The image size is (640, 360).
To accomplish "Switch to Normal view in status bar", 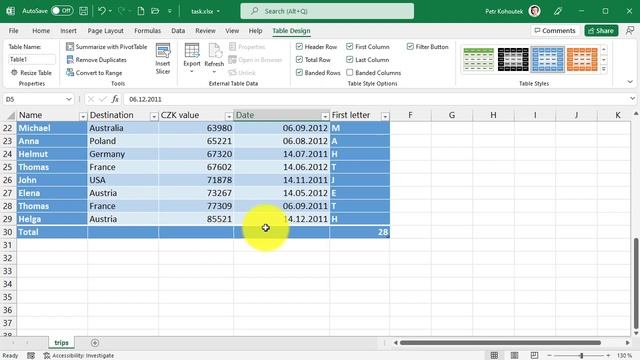I will tap(494, 356).
